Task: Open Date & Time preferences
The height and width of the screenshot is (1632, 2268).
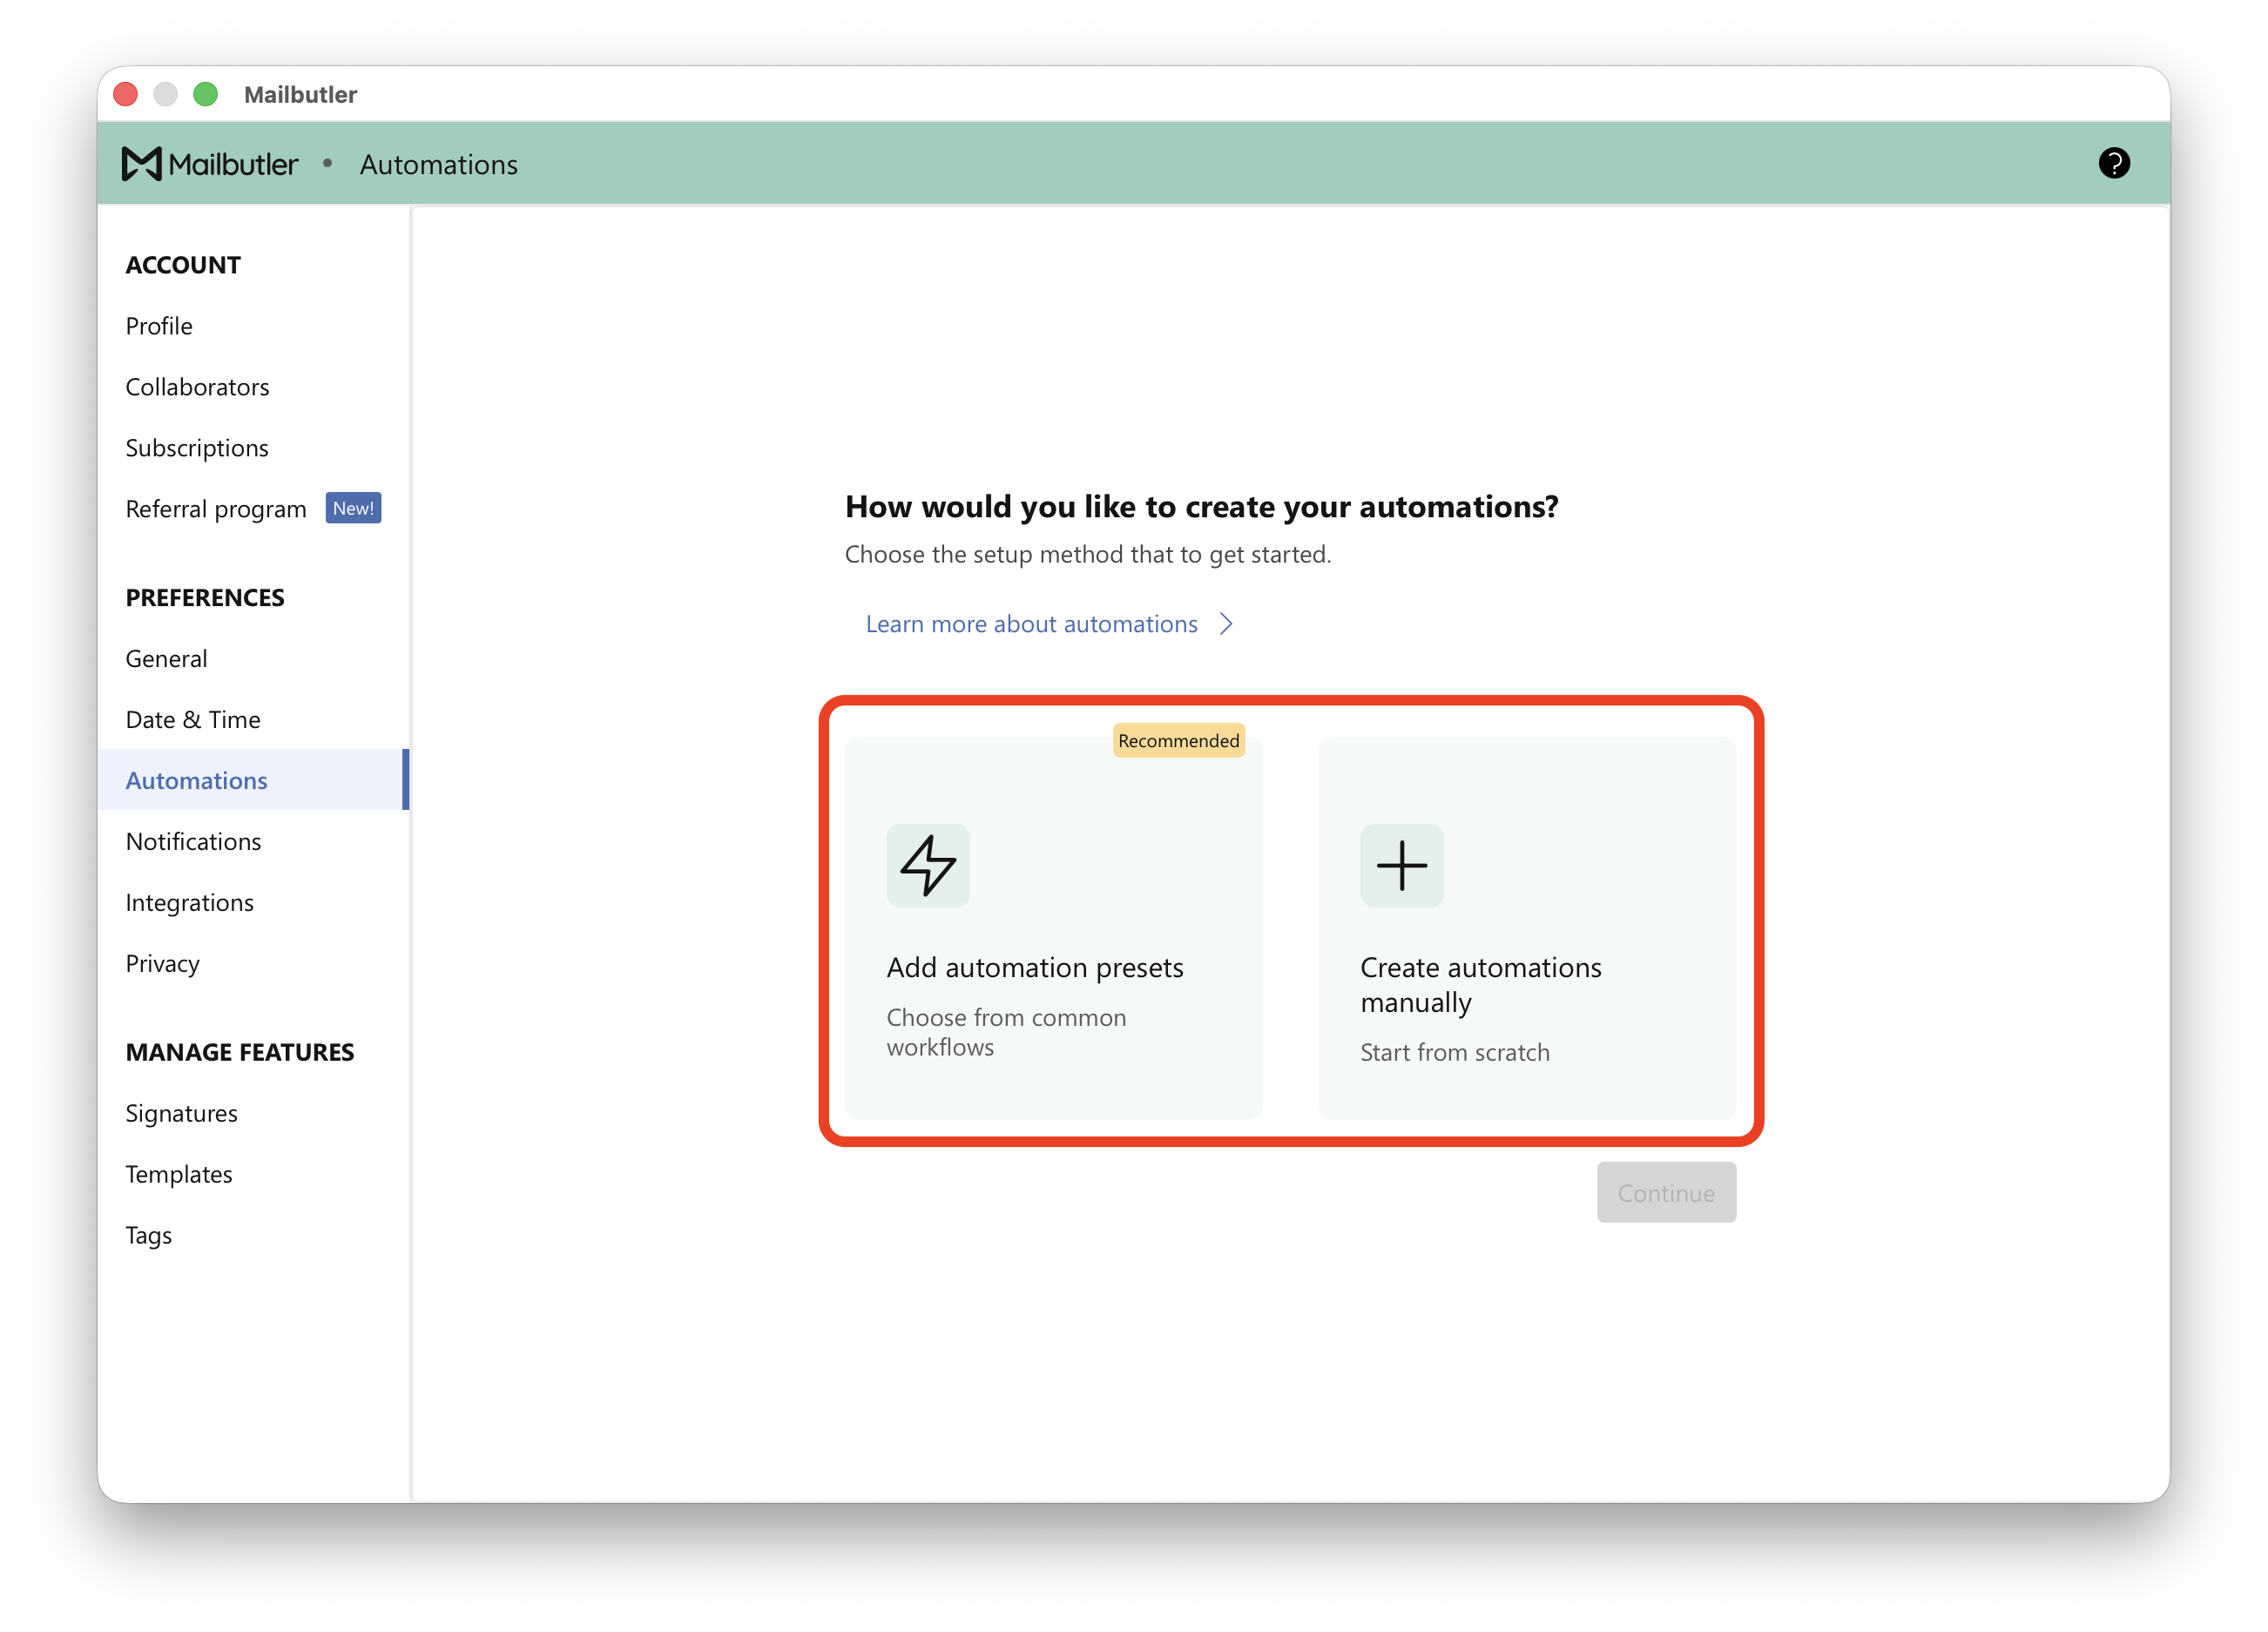Action: [x=193, y=720]
